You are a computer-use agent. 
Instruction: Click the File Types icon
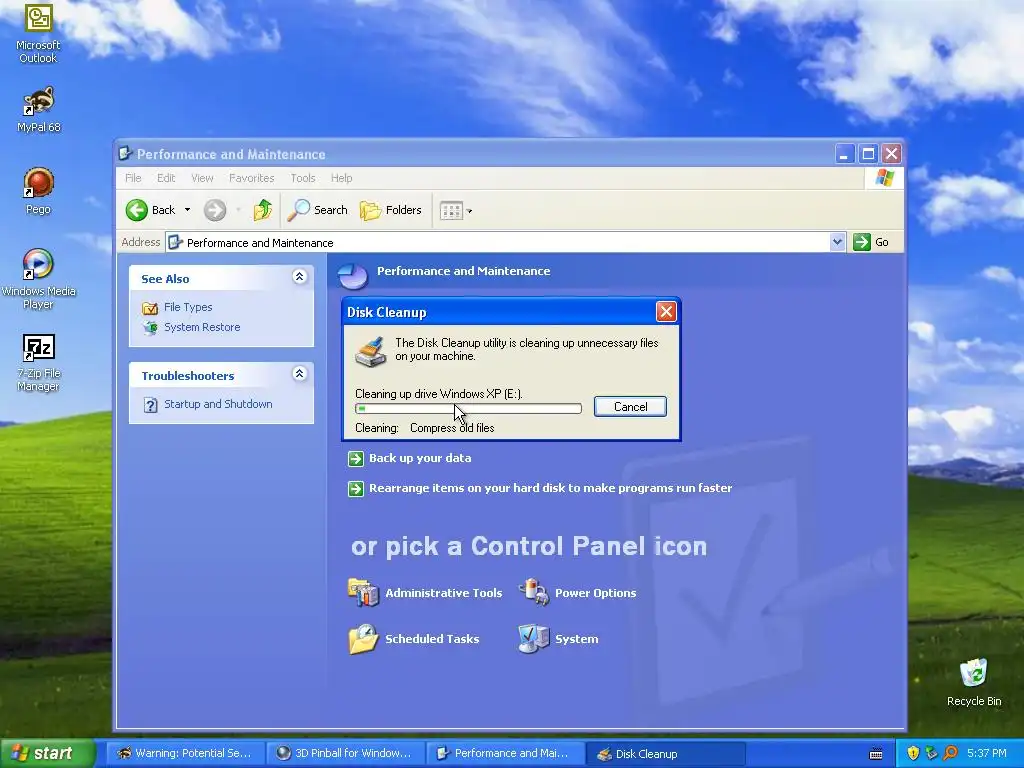(x=150, y=308)
